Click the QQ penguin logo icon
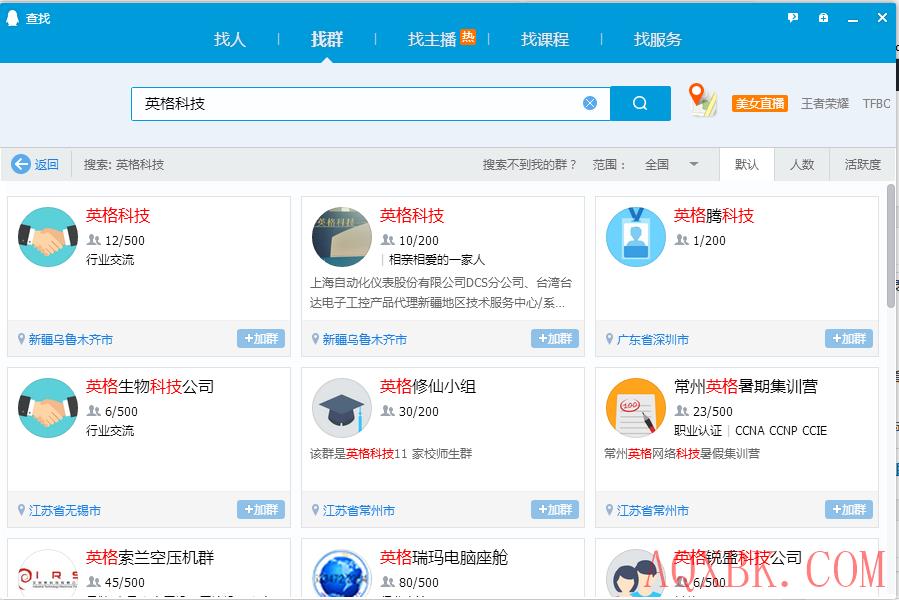 pyautogui.click(x=12, y=18)
